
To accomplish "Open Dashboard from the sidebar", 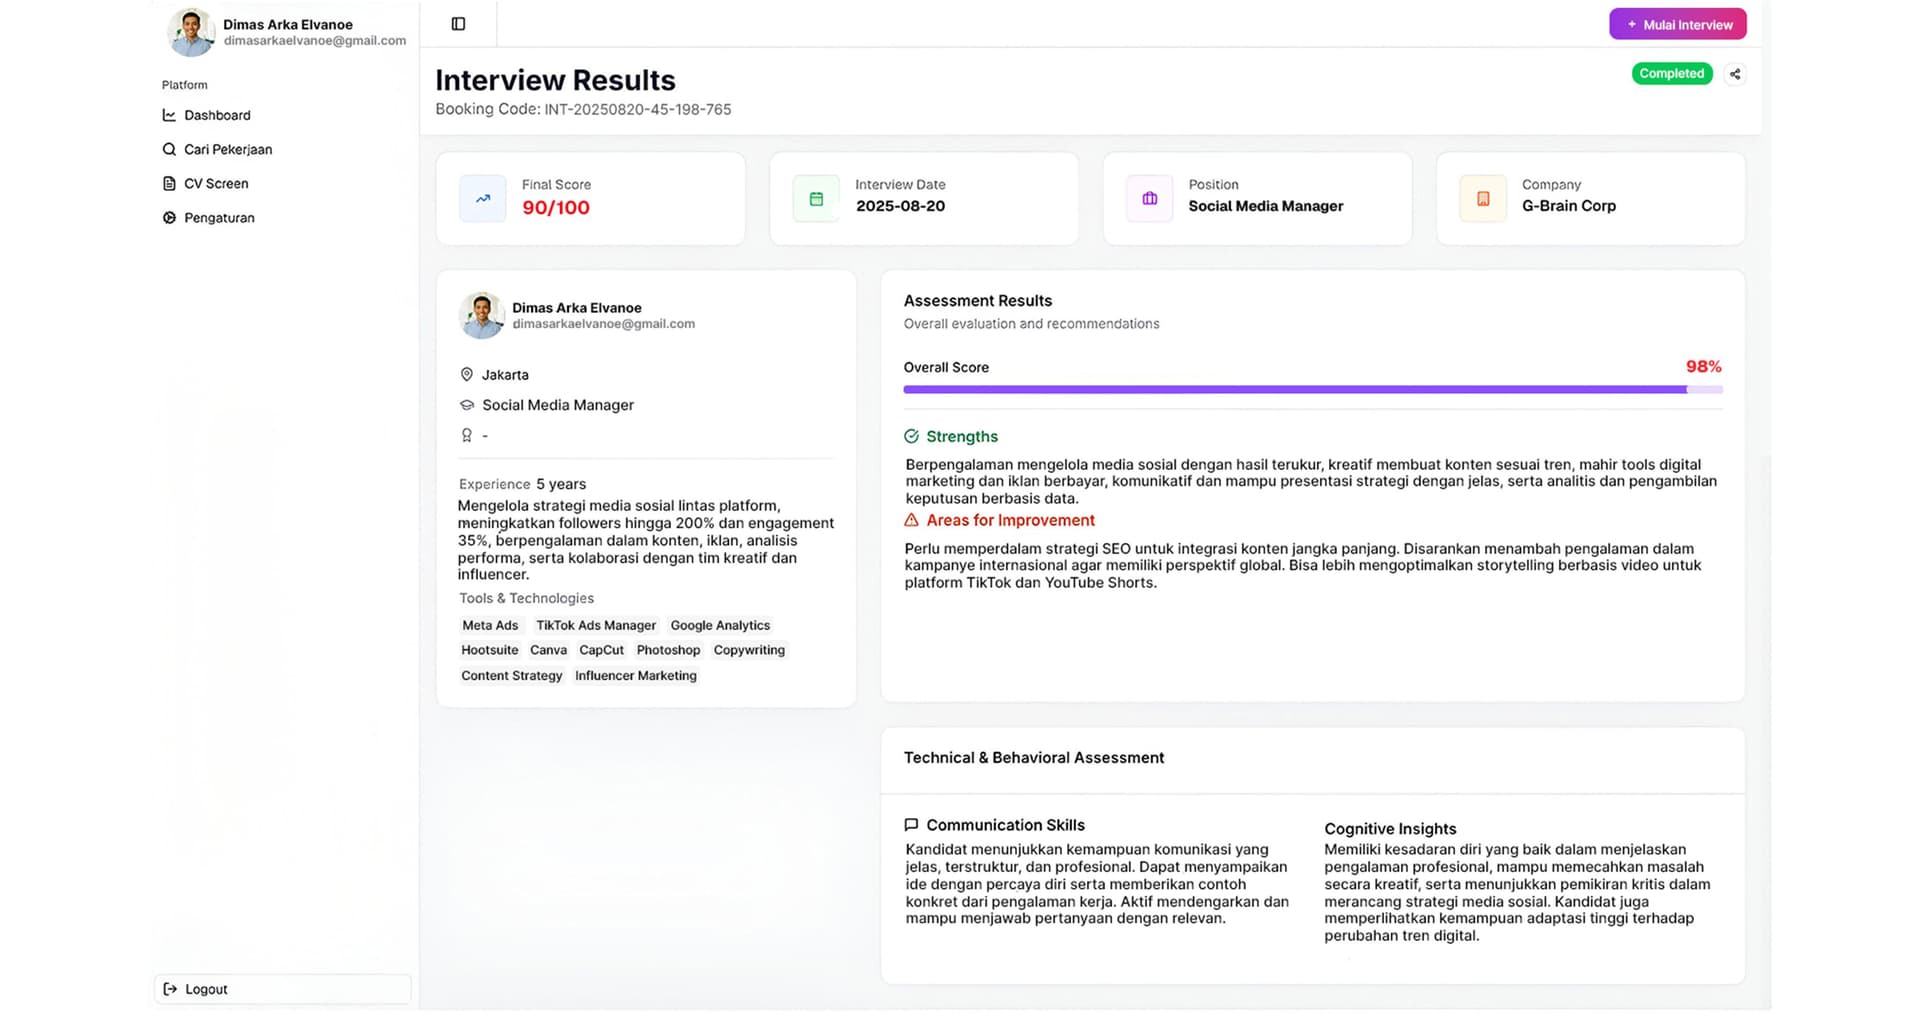I will coord(217,115).
